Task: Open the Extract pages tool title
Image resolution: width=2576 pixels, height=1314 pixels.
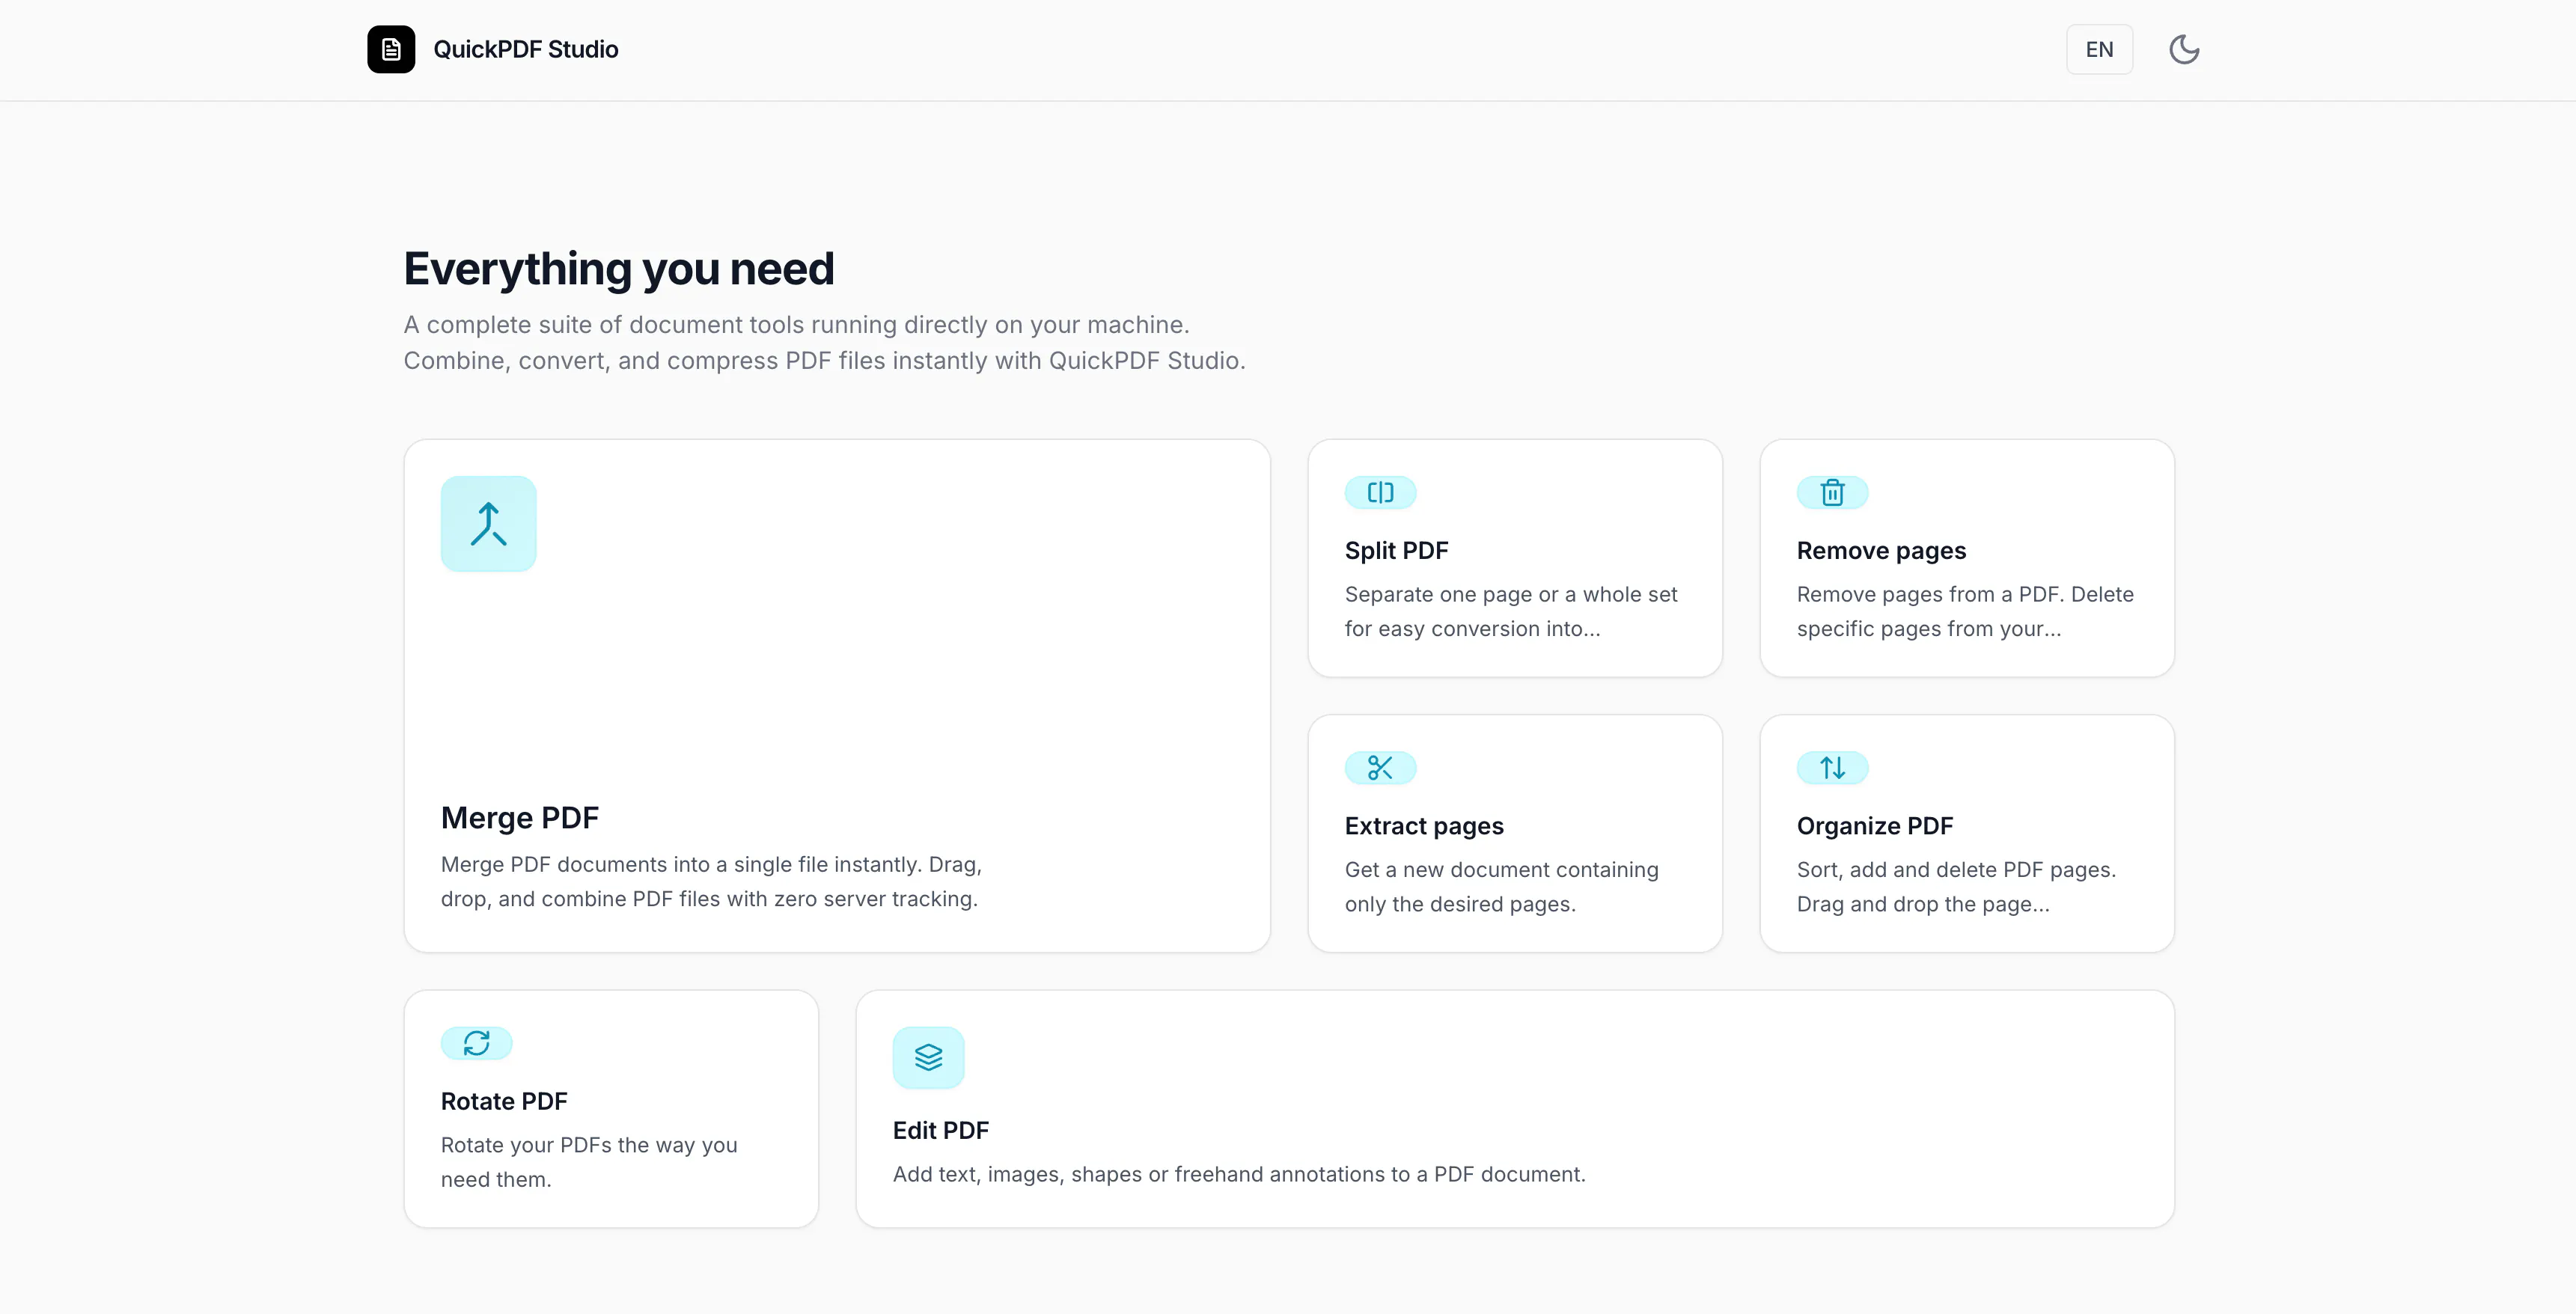Action: pyautogui.click(x=1424, y=825)
